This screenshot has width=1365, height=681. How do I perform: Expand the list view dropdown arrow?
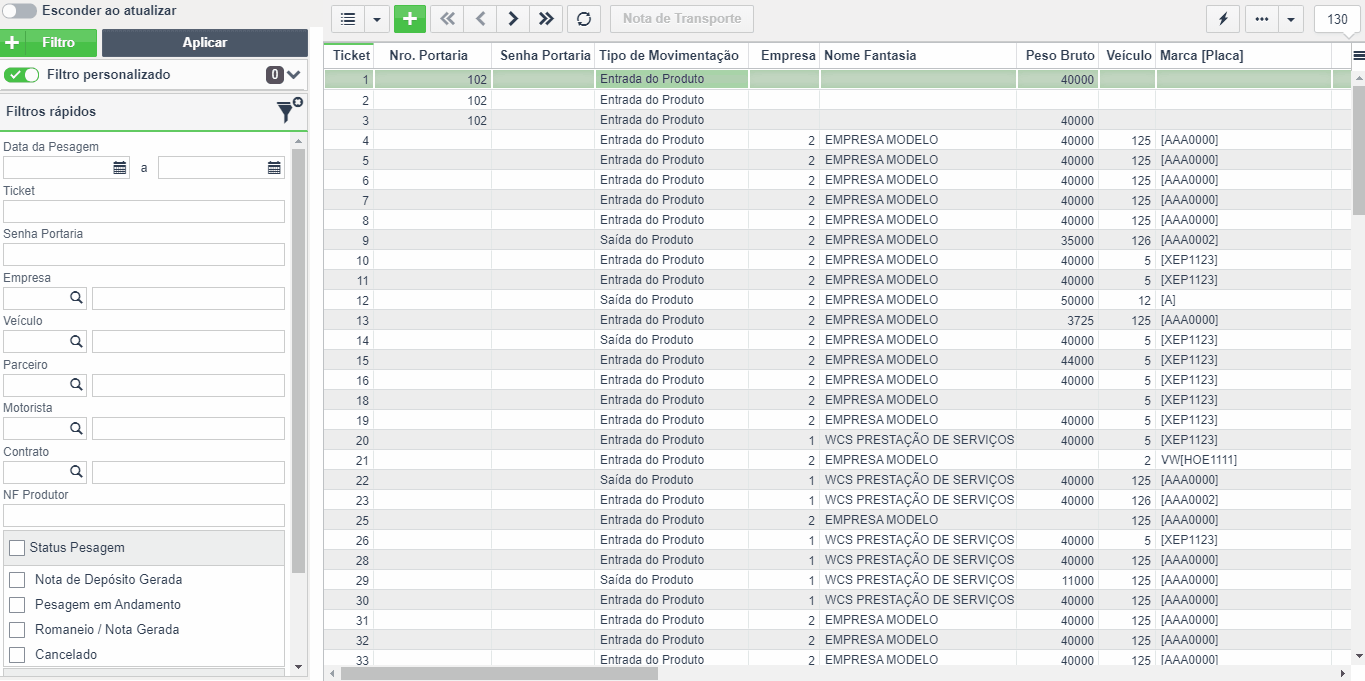pos(377,19)
